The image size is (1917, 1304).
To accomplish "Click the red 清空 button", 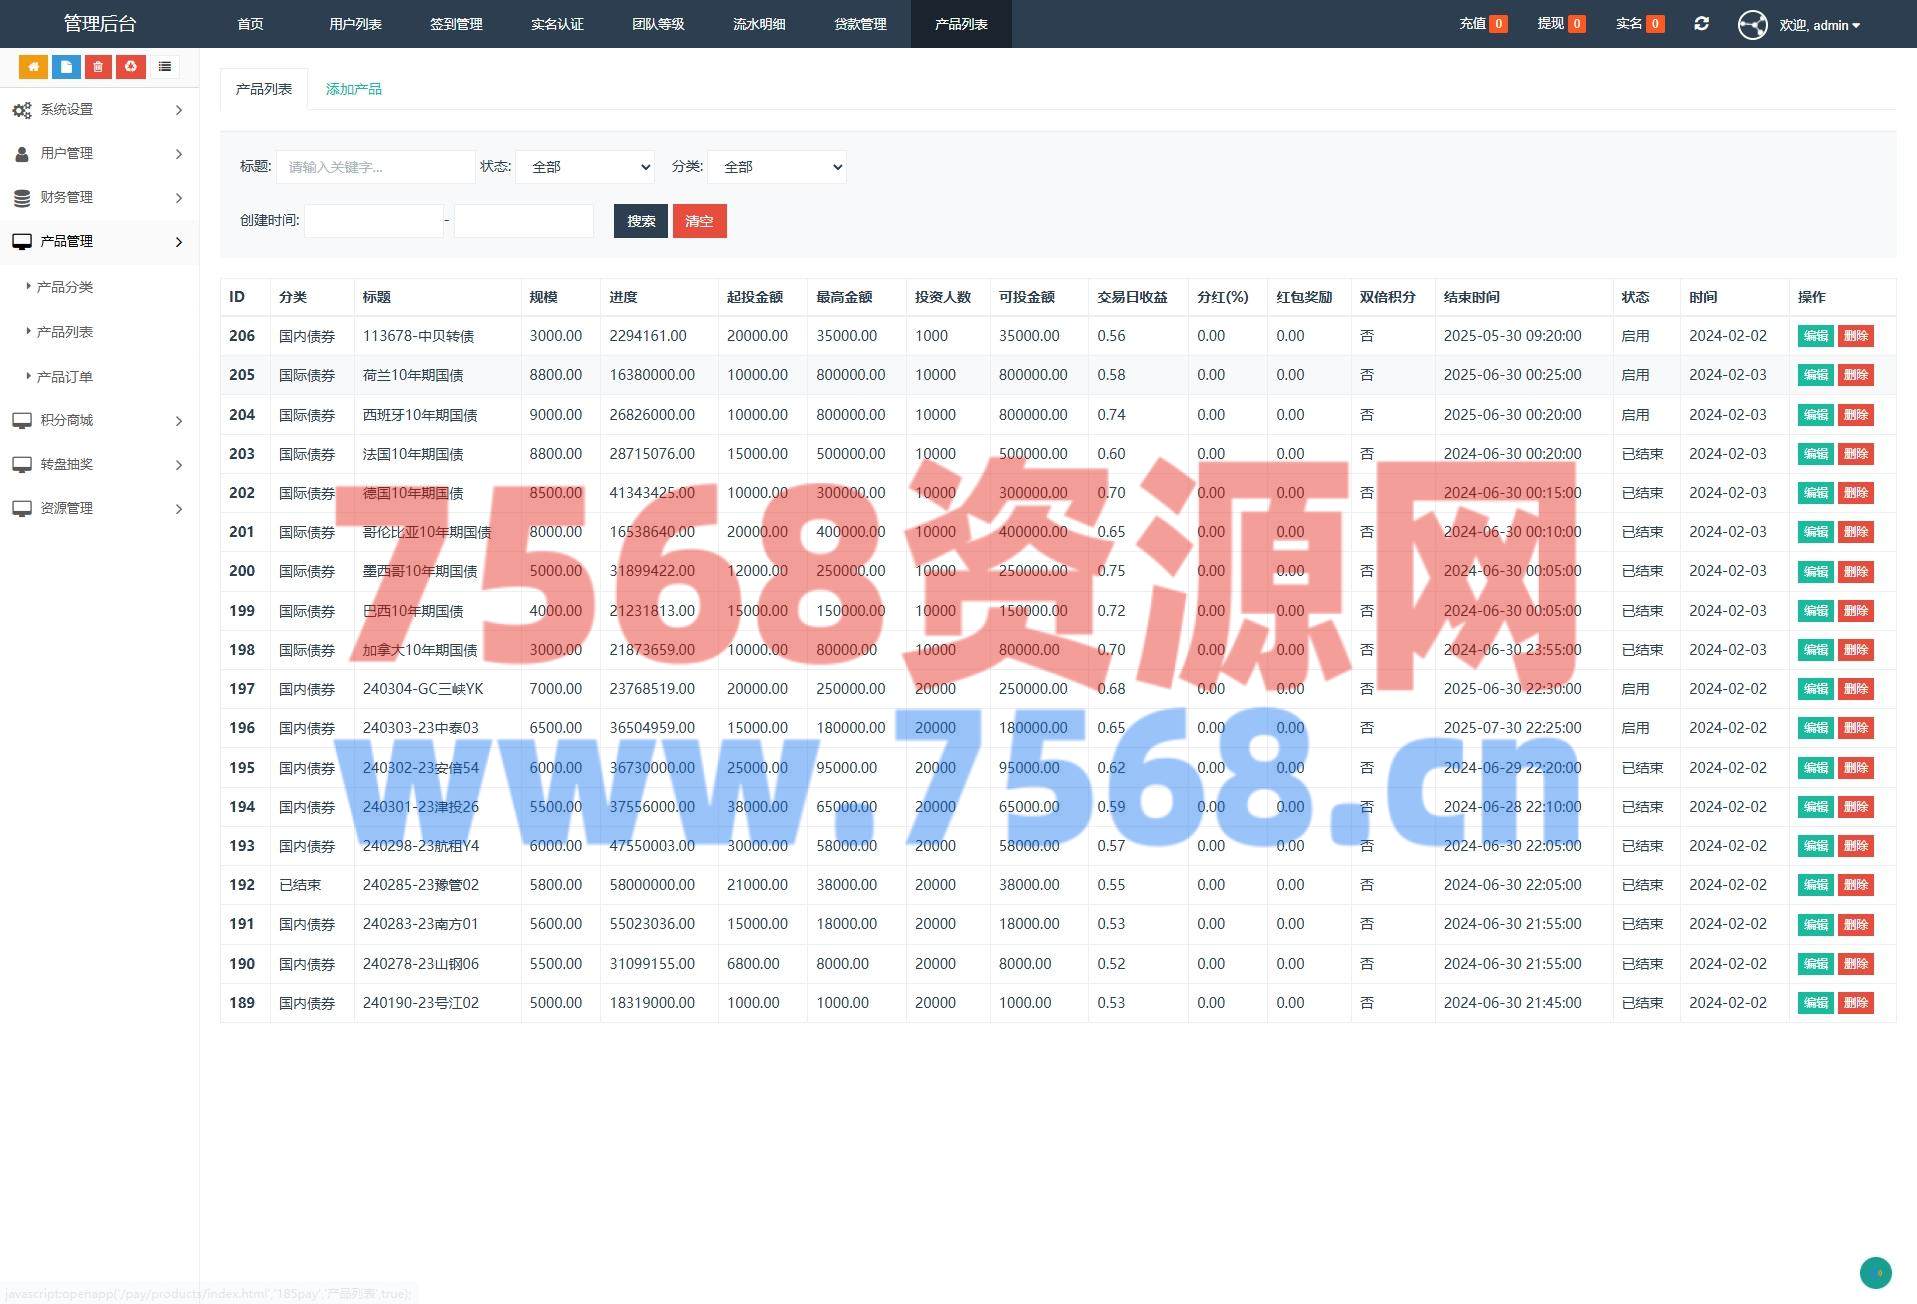I will [699, 221].
